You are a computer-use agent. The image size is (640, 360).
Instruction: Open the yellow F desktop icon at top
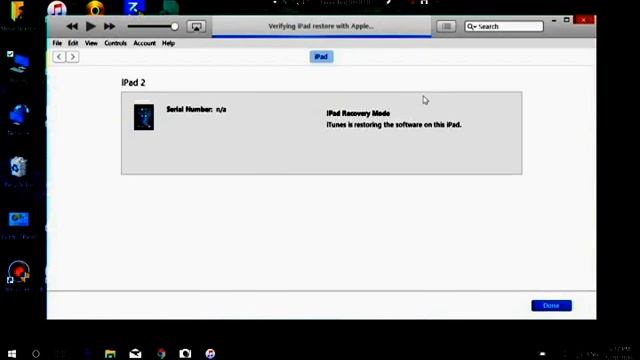click(17, 11)
